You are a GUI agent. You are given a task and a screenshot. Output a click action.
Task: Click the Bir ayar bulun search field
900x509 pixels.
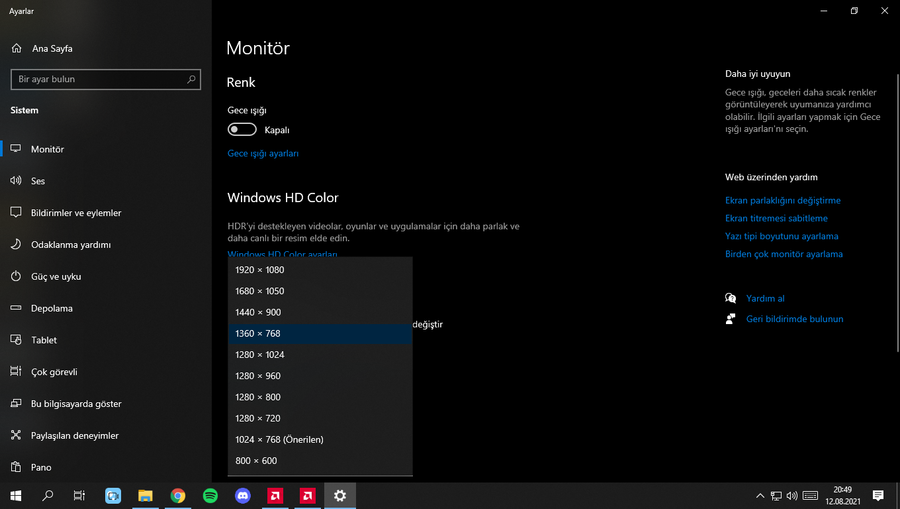point(98,79)
